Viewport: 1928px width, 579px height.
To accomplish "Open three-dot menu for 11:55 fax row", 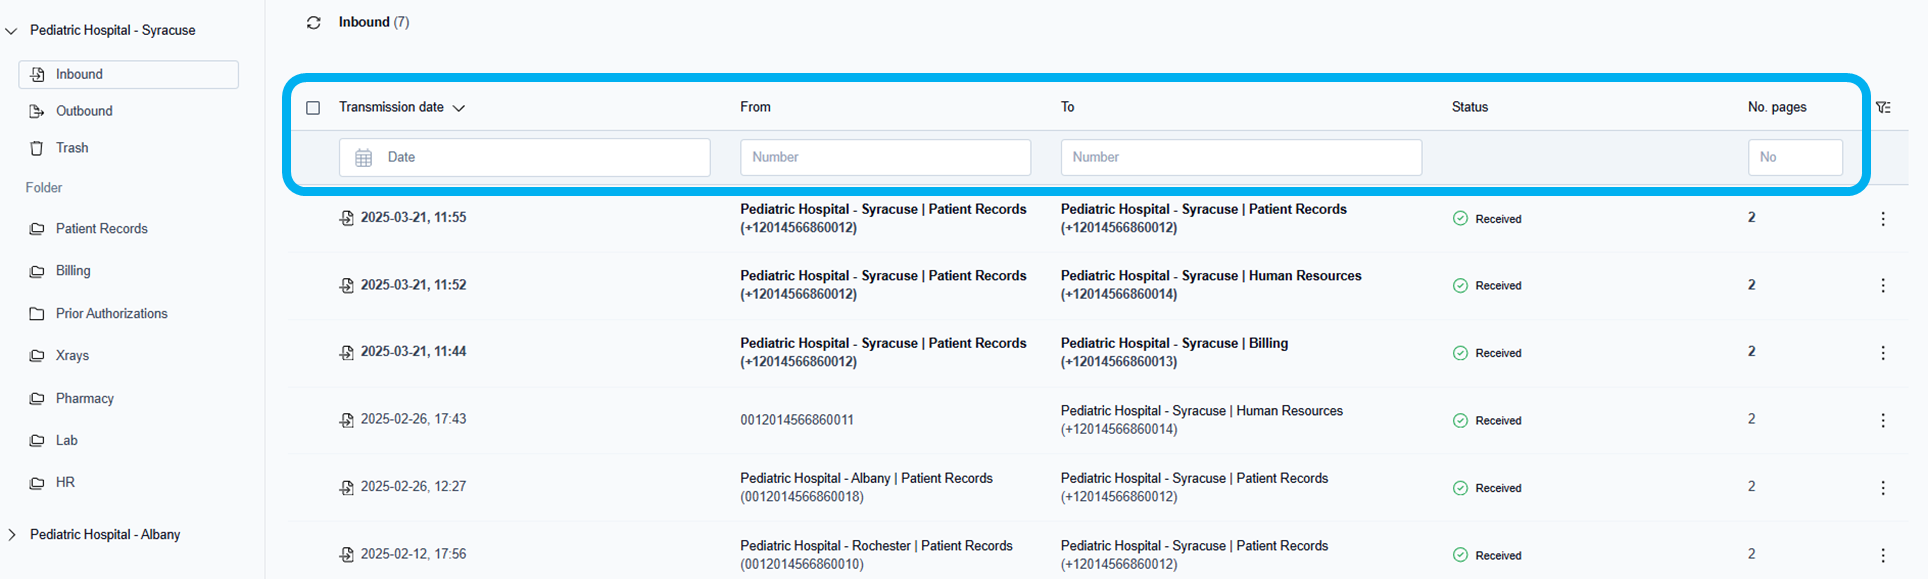I will 1882,218.
